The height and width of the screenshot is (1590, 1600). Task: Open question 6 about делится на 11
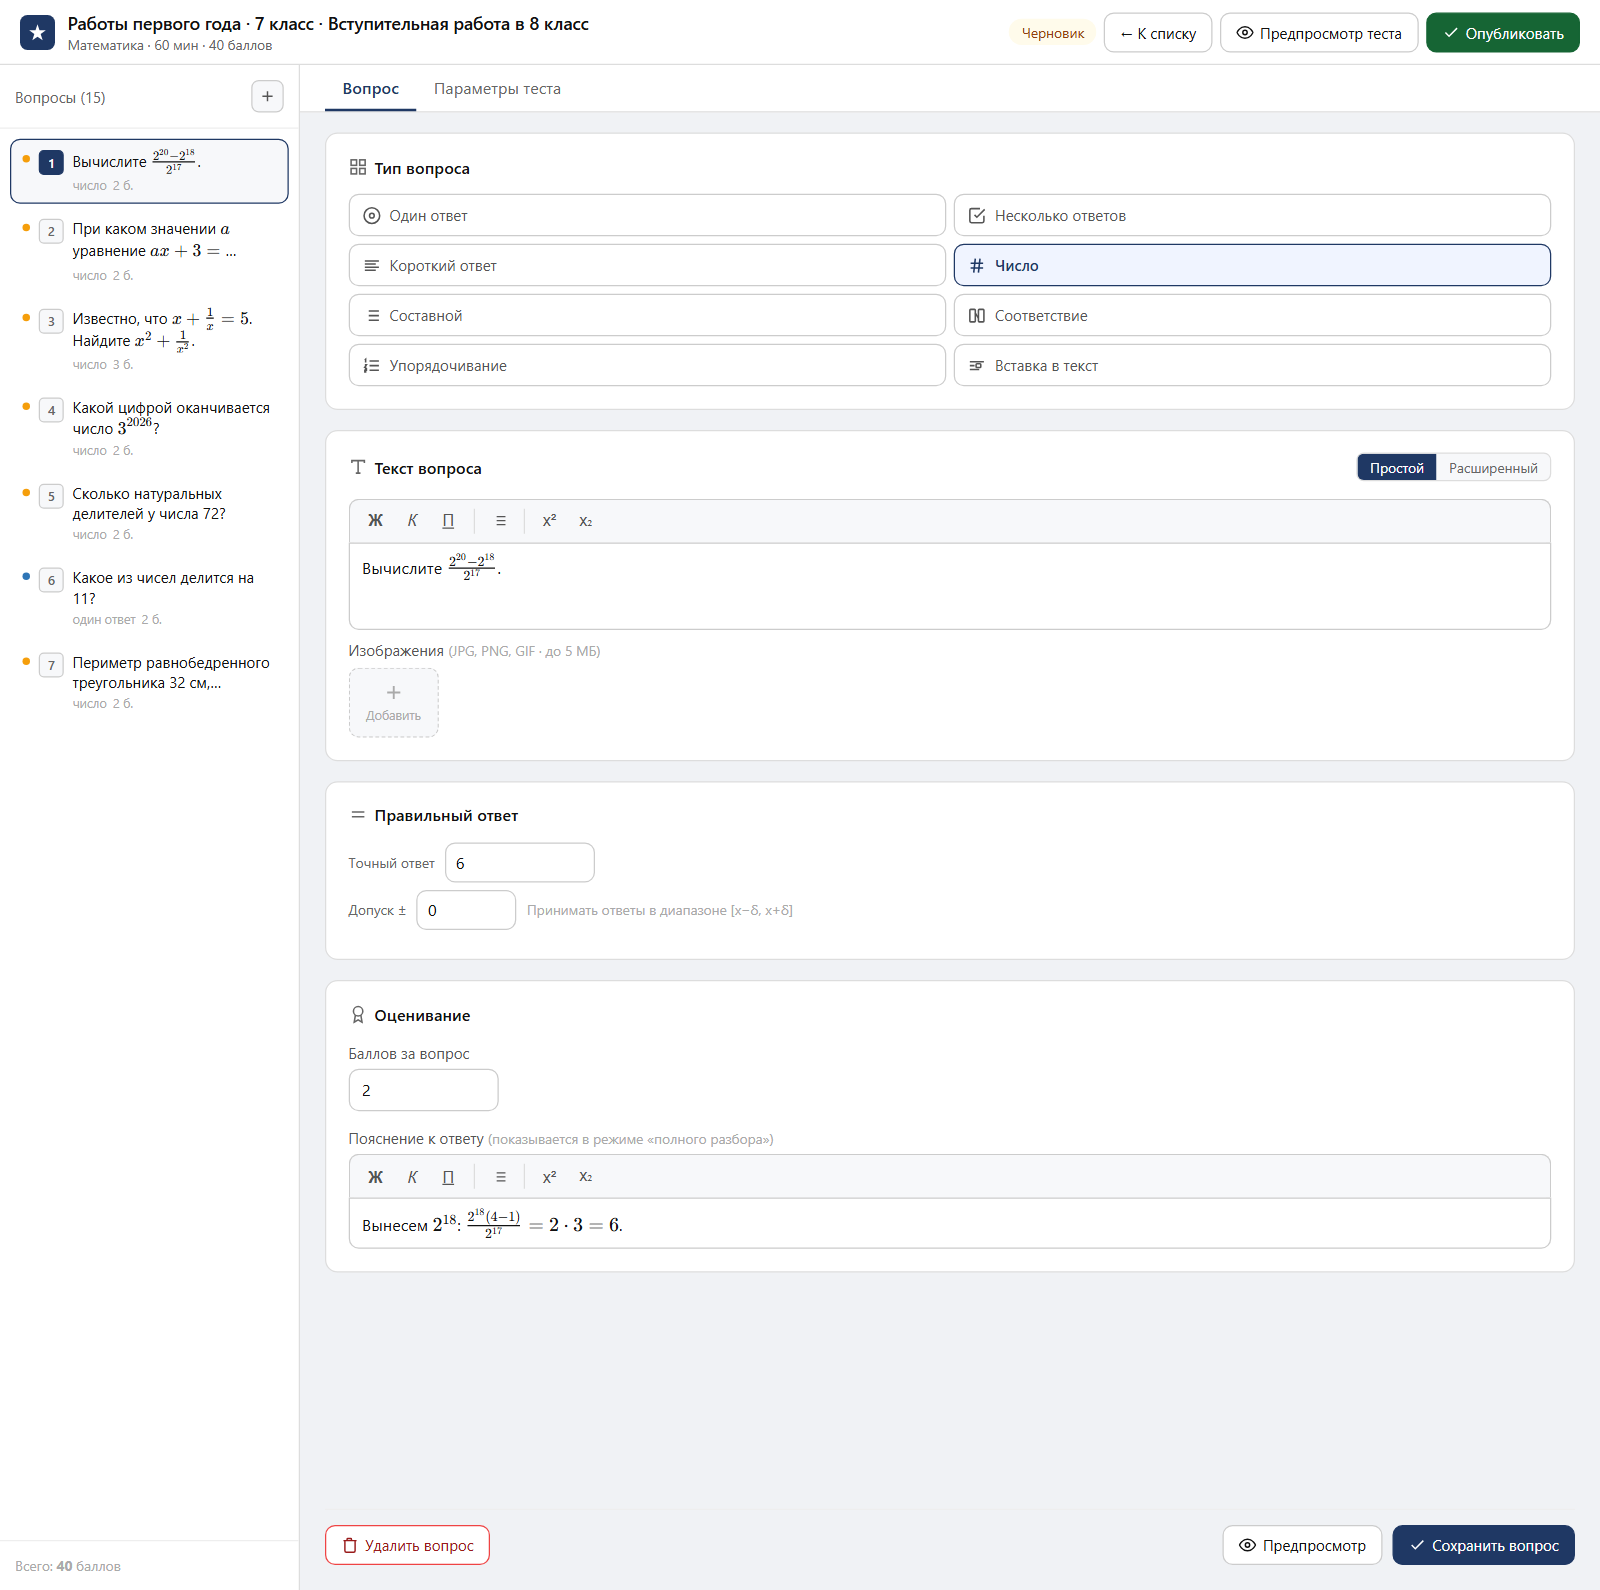[150, 598]
